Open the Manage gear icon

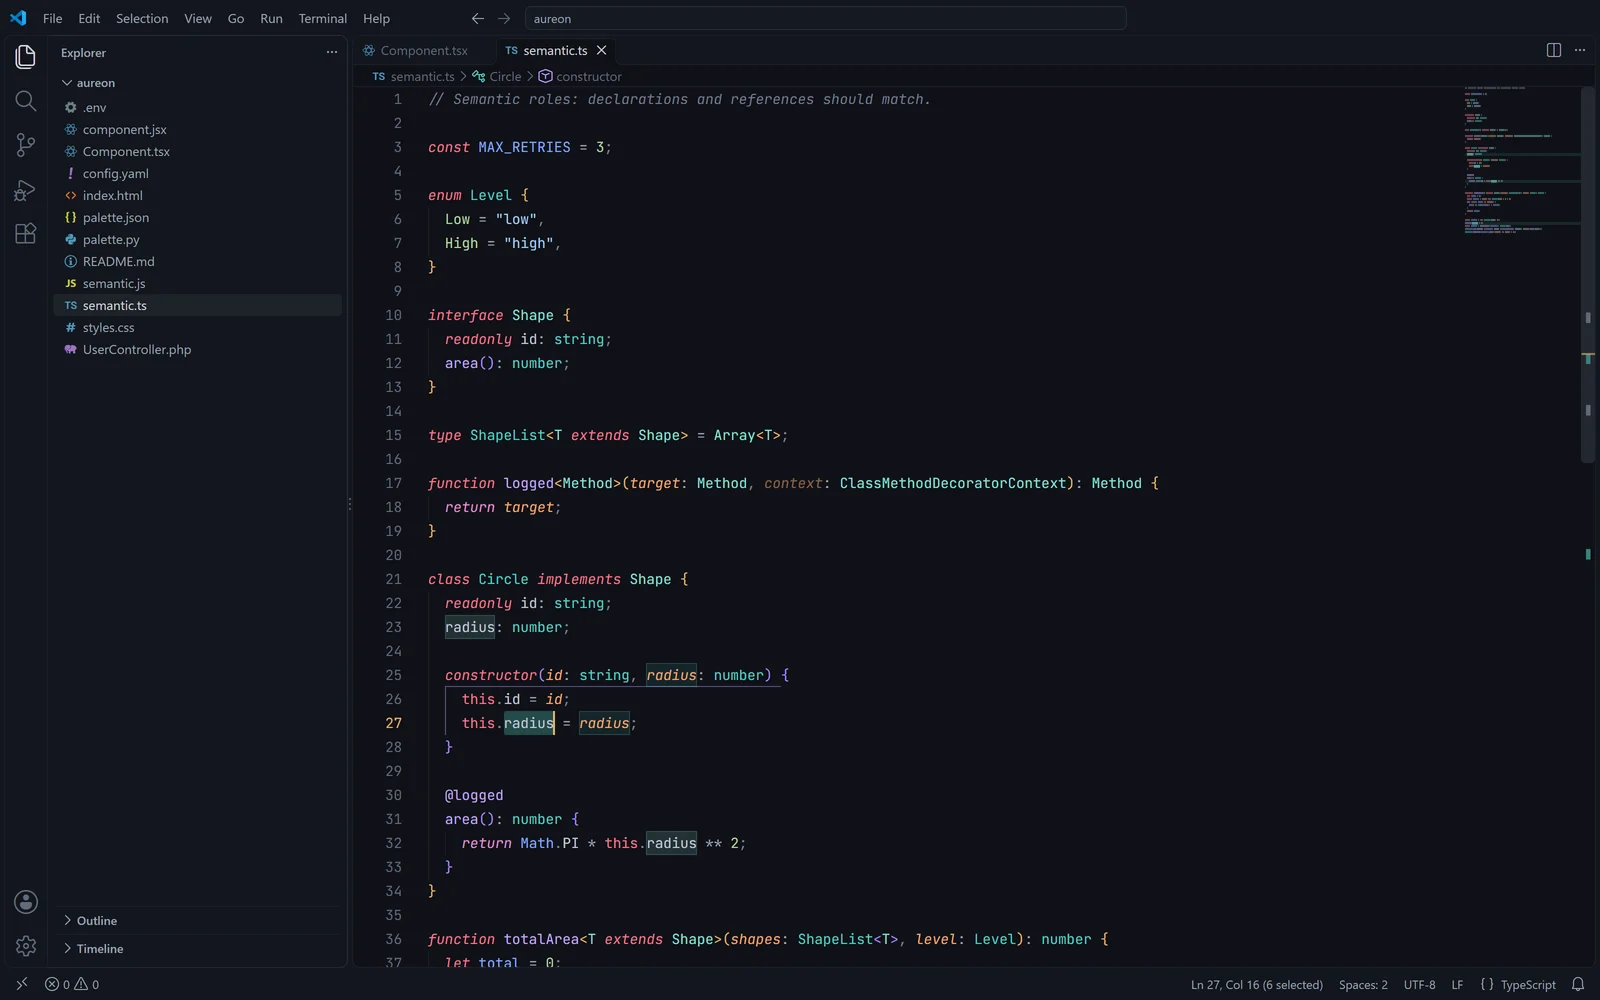(x=26, y=946)
